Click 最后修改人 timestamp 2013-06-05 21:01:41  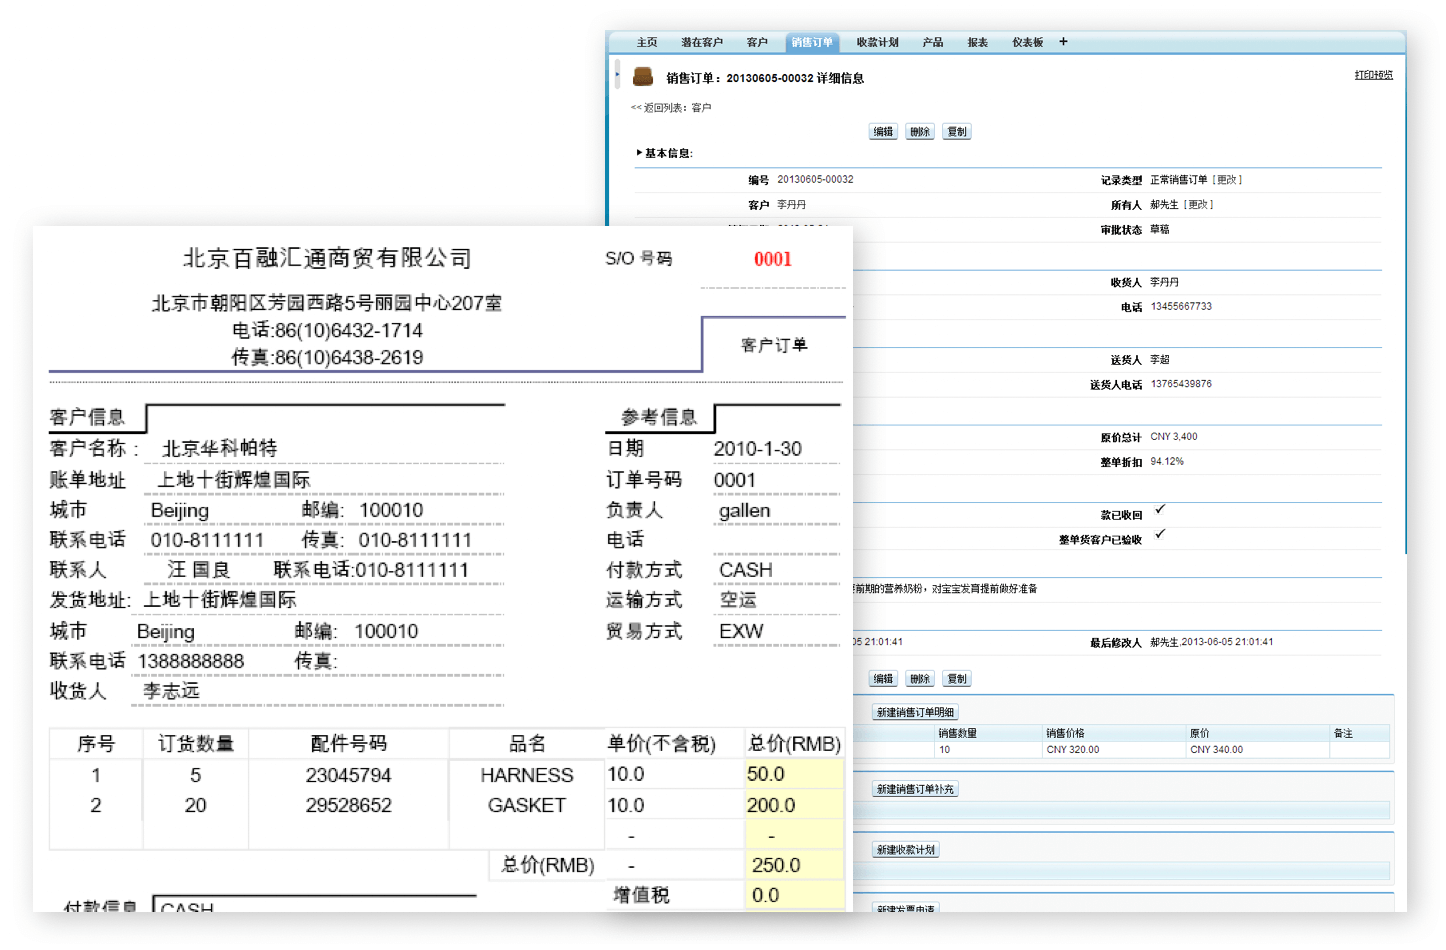[x=1227, y=642]
